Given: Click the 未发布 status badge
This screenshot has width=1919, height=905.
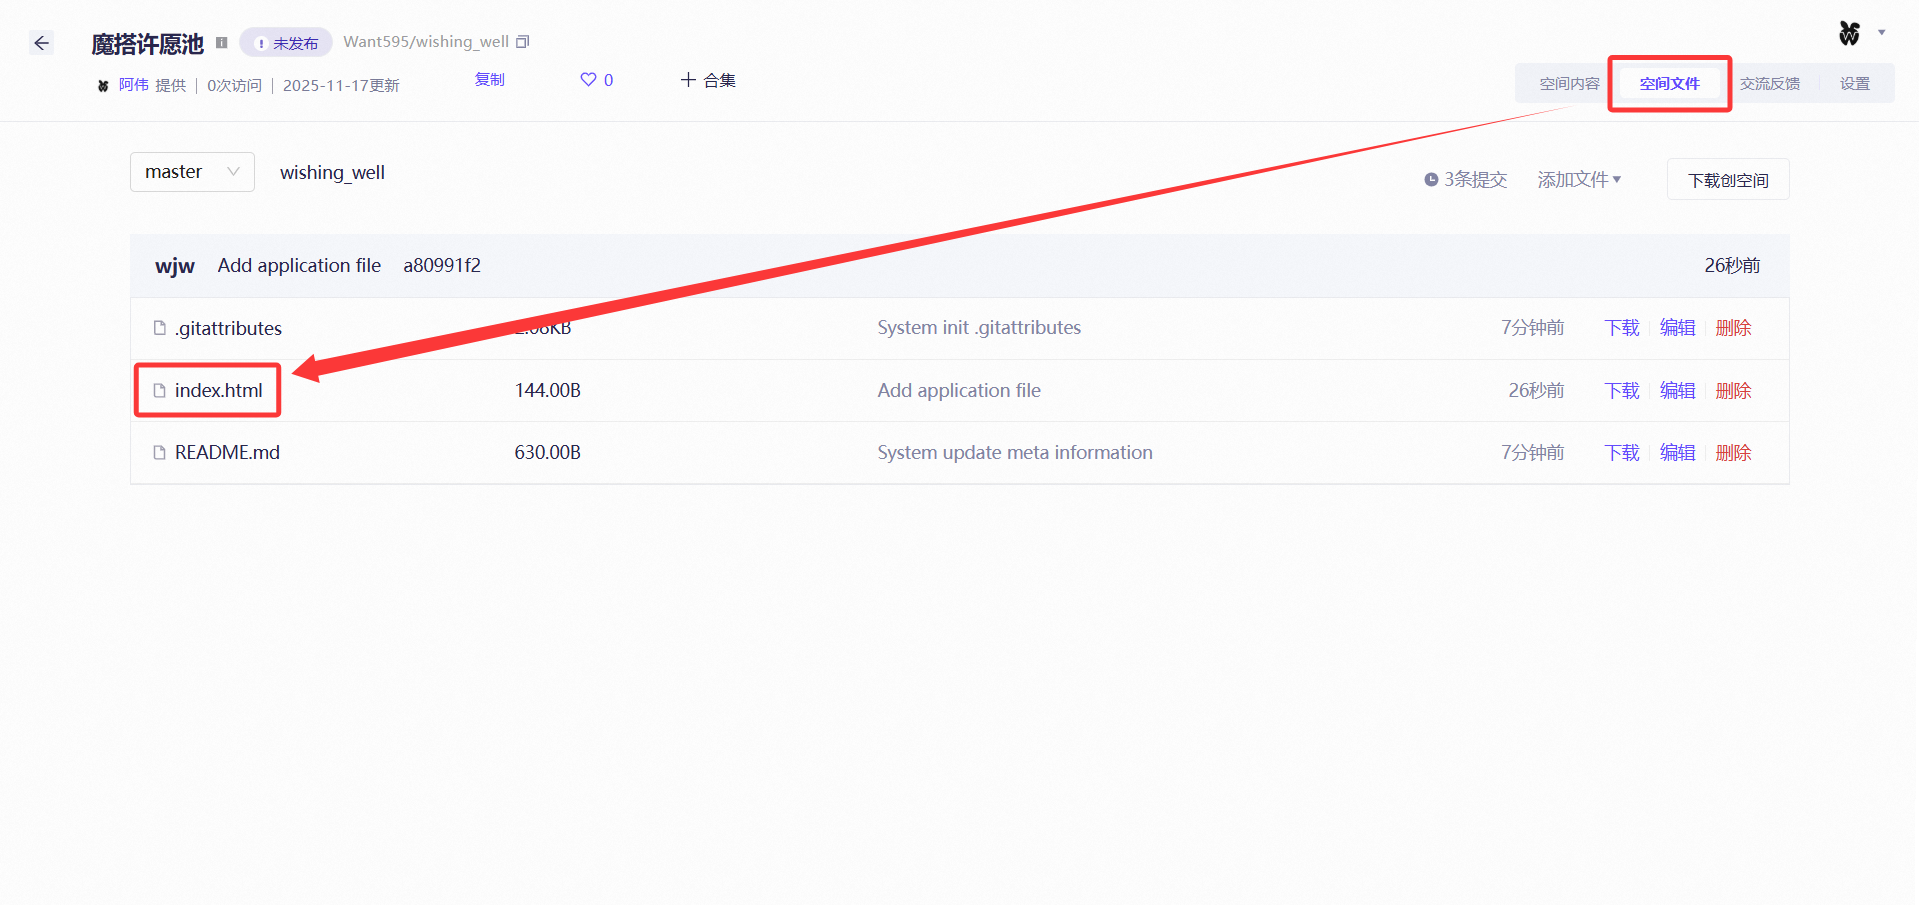Looking at the screenshot, I should (x=286, y=43).
